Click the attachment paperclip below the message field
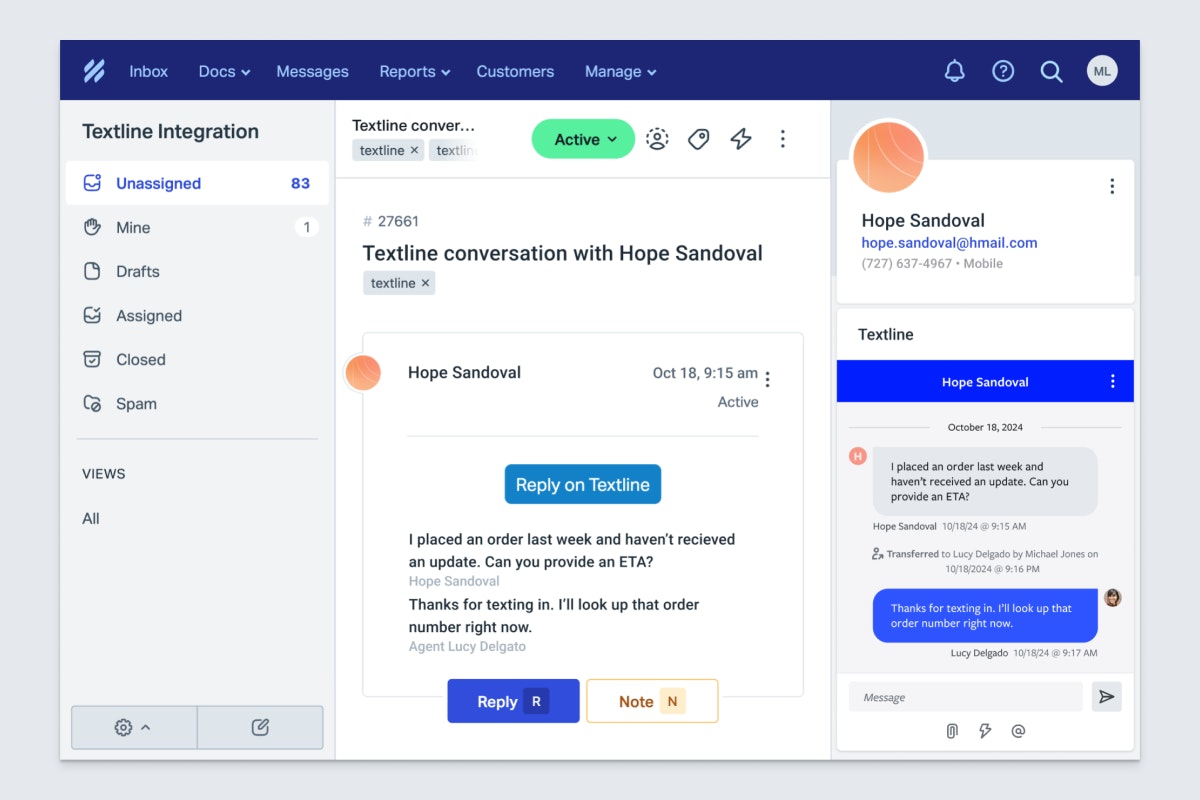The height and width of the screenshot is (800, 1200). pyautogui.click(x=951, y=731)
